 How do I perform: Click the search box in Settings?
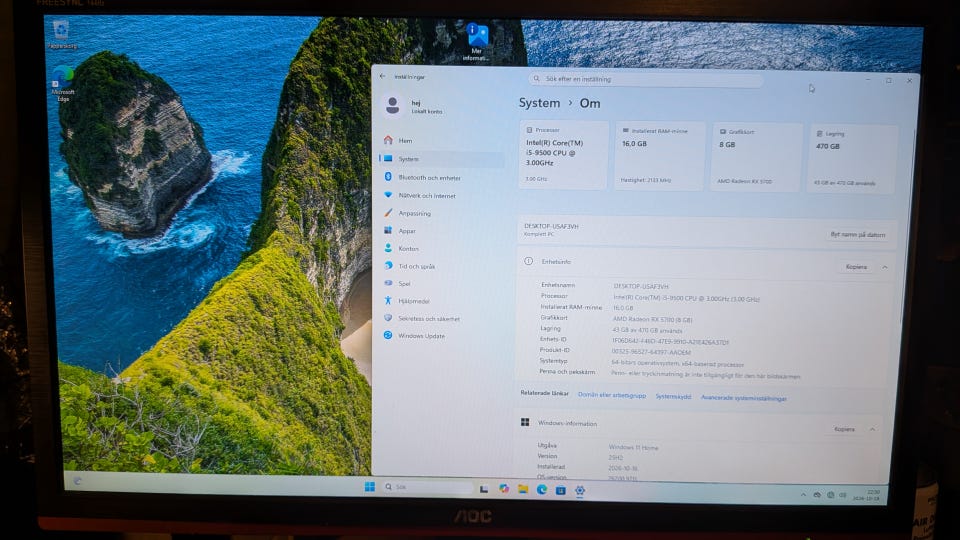pyautogui.click(x=645, y=79)
